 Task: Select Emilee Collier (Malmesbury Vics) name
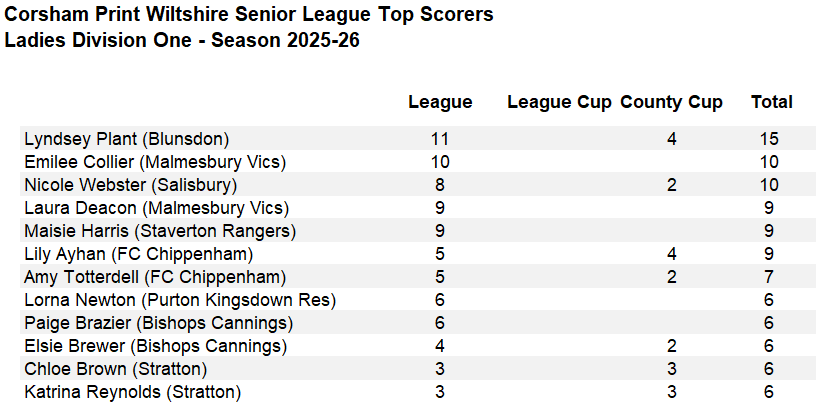click(x=155, y=162)
